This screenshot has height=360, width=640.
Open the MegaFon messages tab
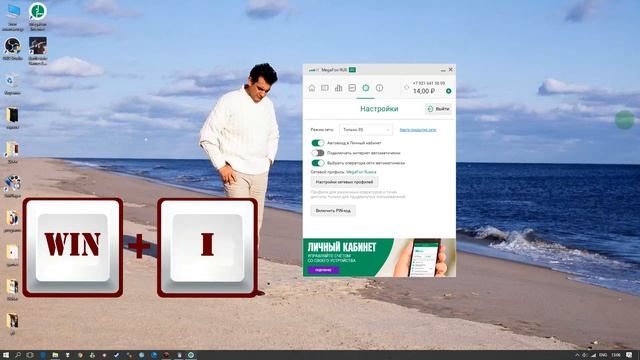(325, 88)
